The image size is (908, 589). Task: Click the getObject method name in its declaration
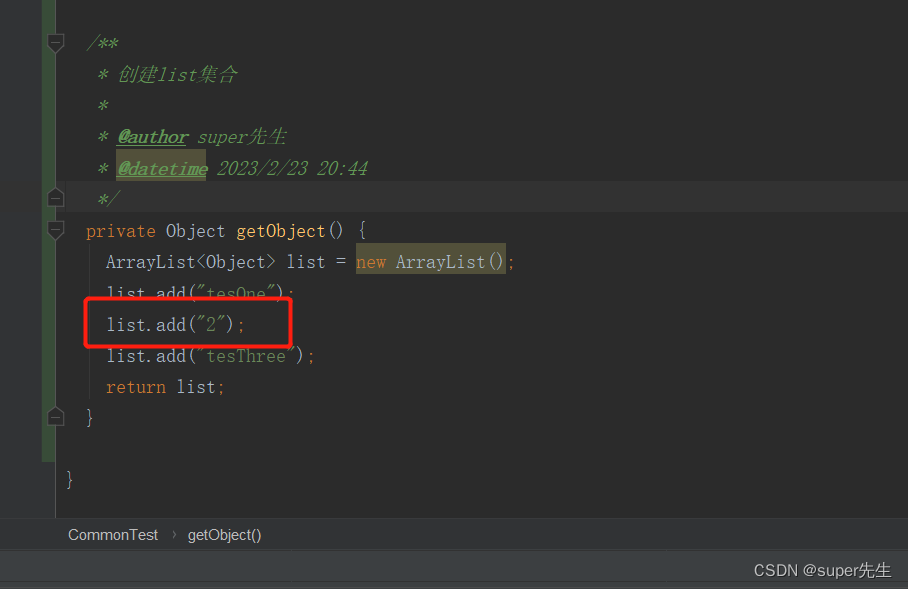click(x=281, y=231)
